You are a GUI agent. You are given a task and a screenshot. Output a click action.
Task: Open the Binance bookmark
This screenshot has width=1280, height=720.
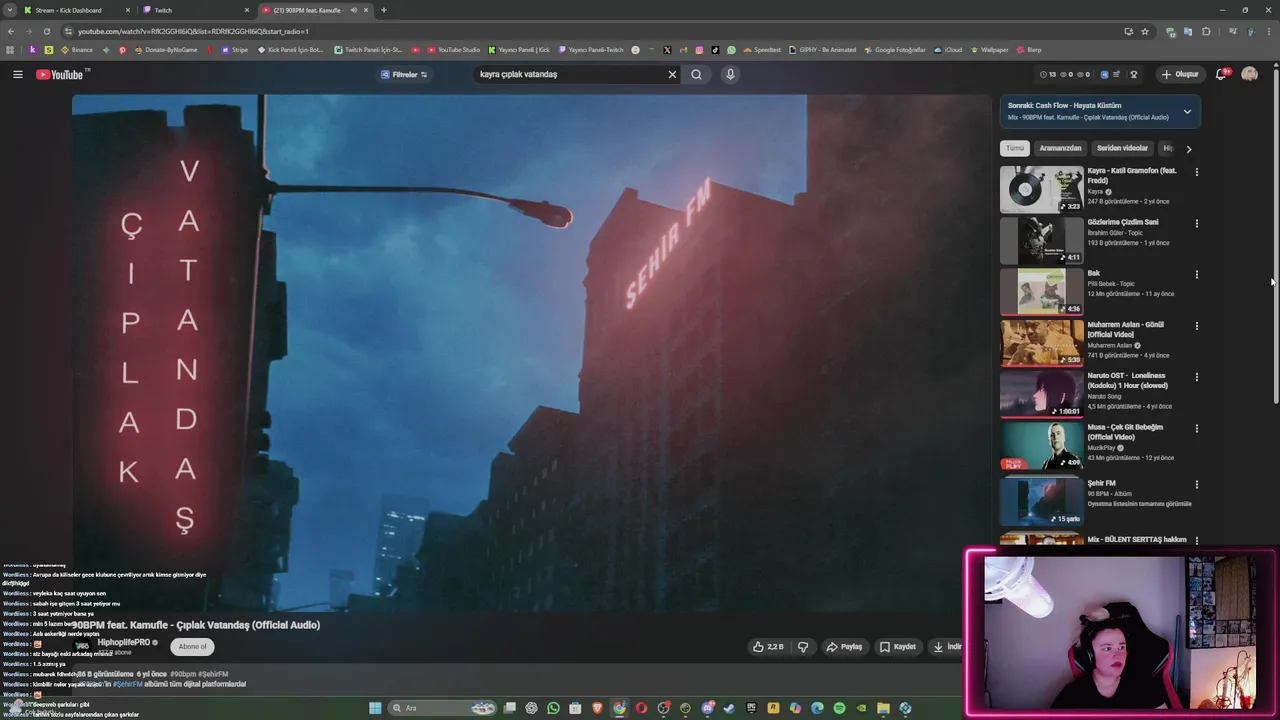76,50
